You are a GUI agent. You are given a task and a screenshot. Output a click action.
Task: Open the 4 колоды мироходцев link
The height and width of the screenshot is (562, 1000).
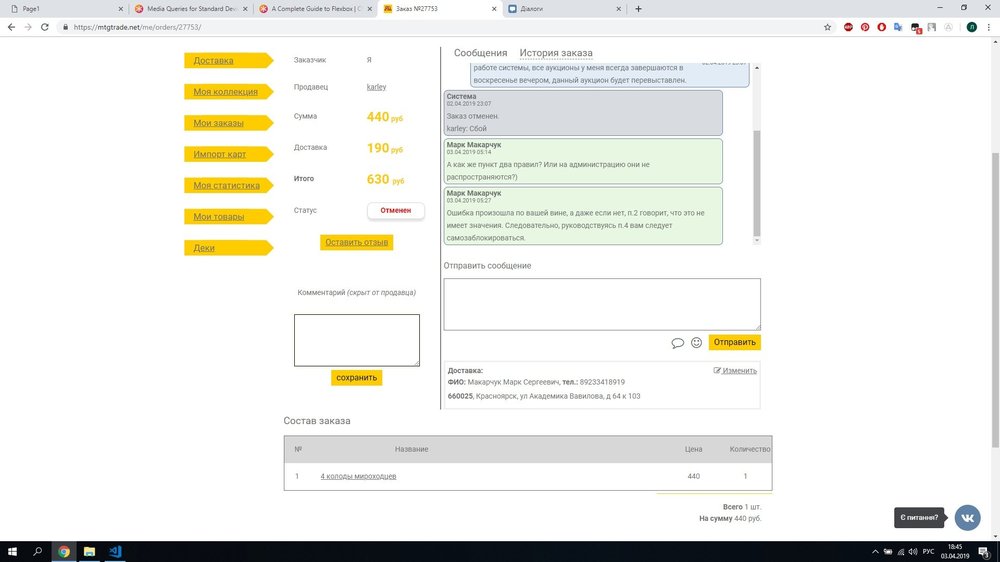(x=358, y=476)
